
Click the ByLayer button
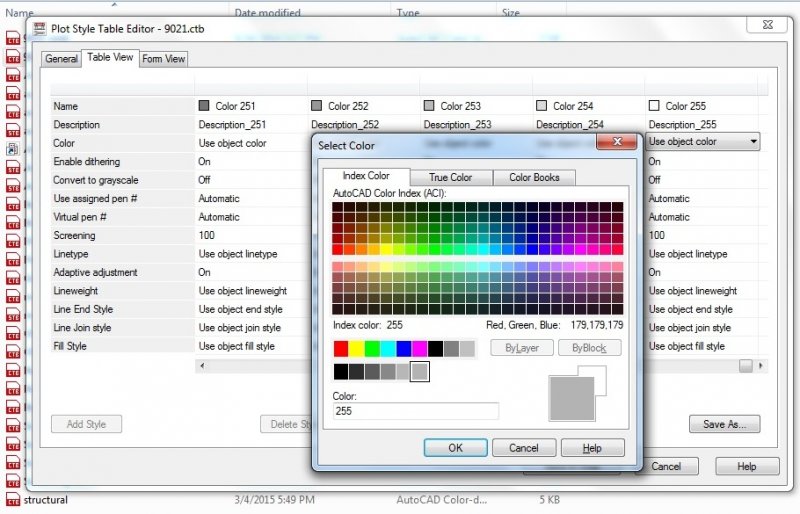[522, 348]
